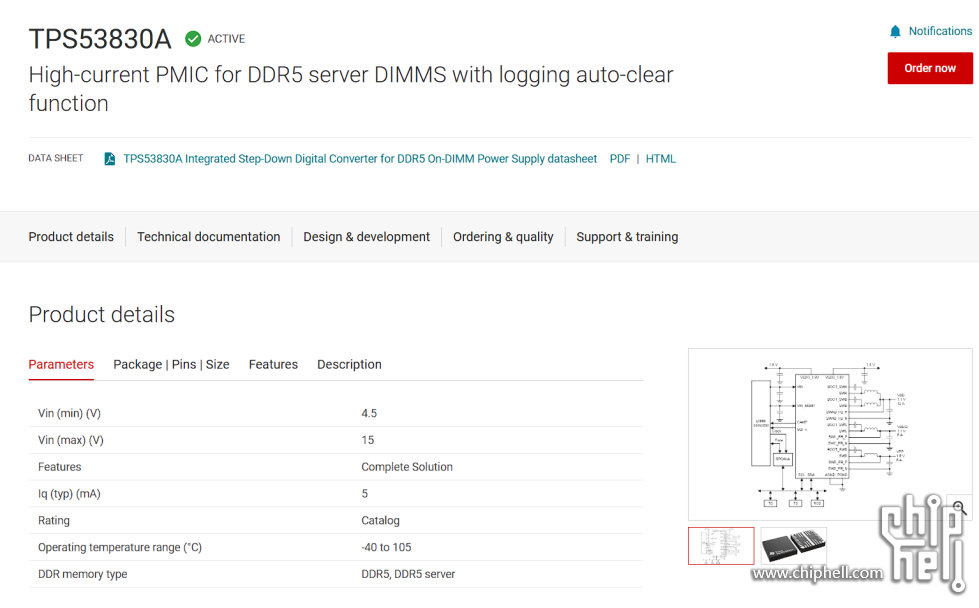Go to Product details navigation item
The height and width of the screenshot is (608, 979).
pos(71,237)
